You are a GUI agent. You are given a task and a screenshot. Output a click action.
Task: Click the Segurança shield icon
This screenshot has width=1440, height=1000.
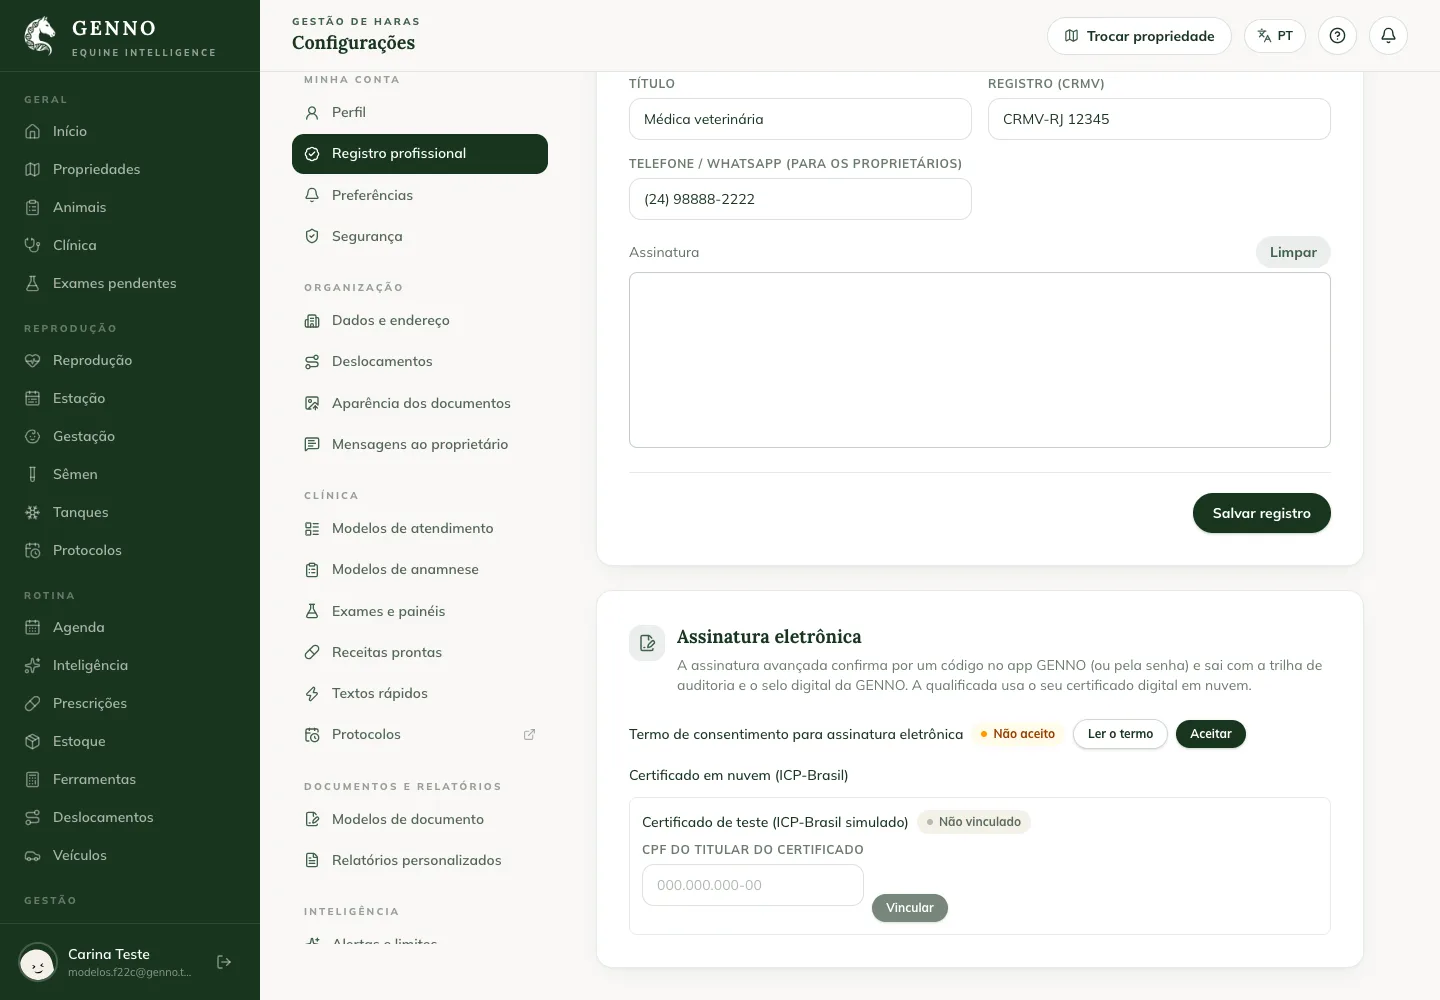[312, 236]
